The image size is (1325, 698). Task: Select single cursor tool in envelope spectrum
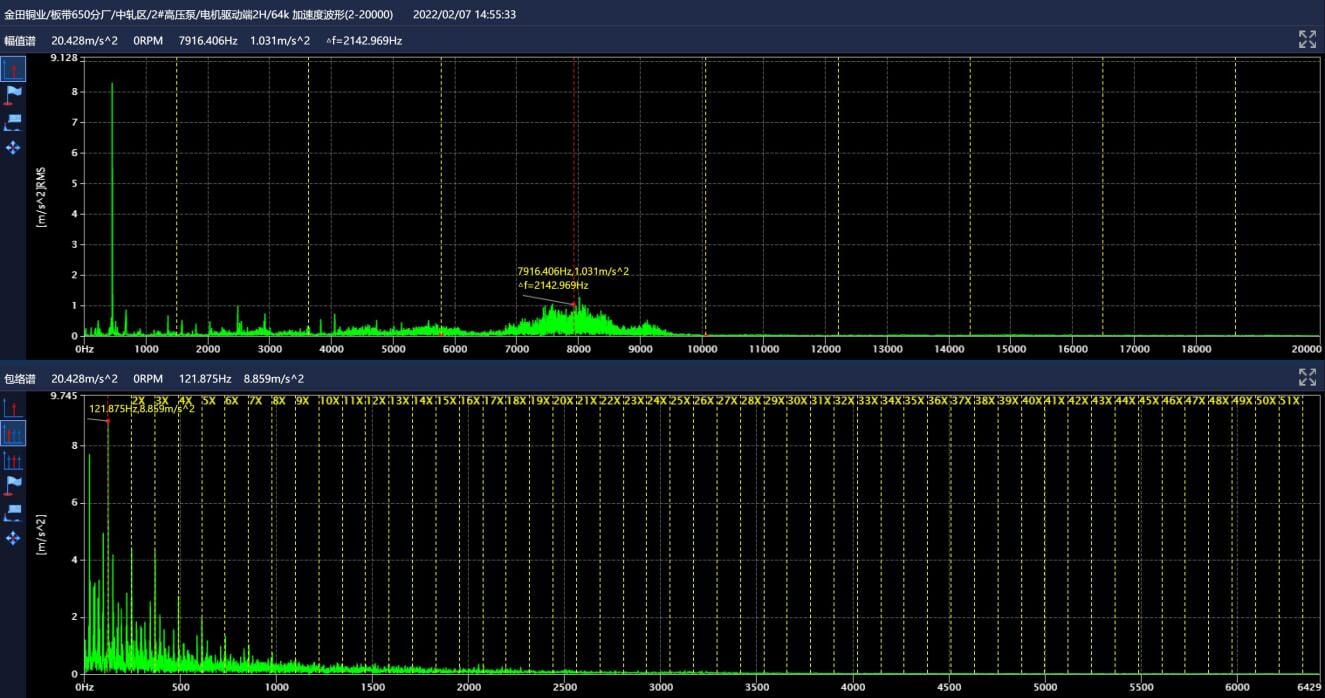pyautogui.click(x=13, y=408)
